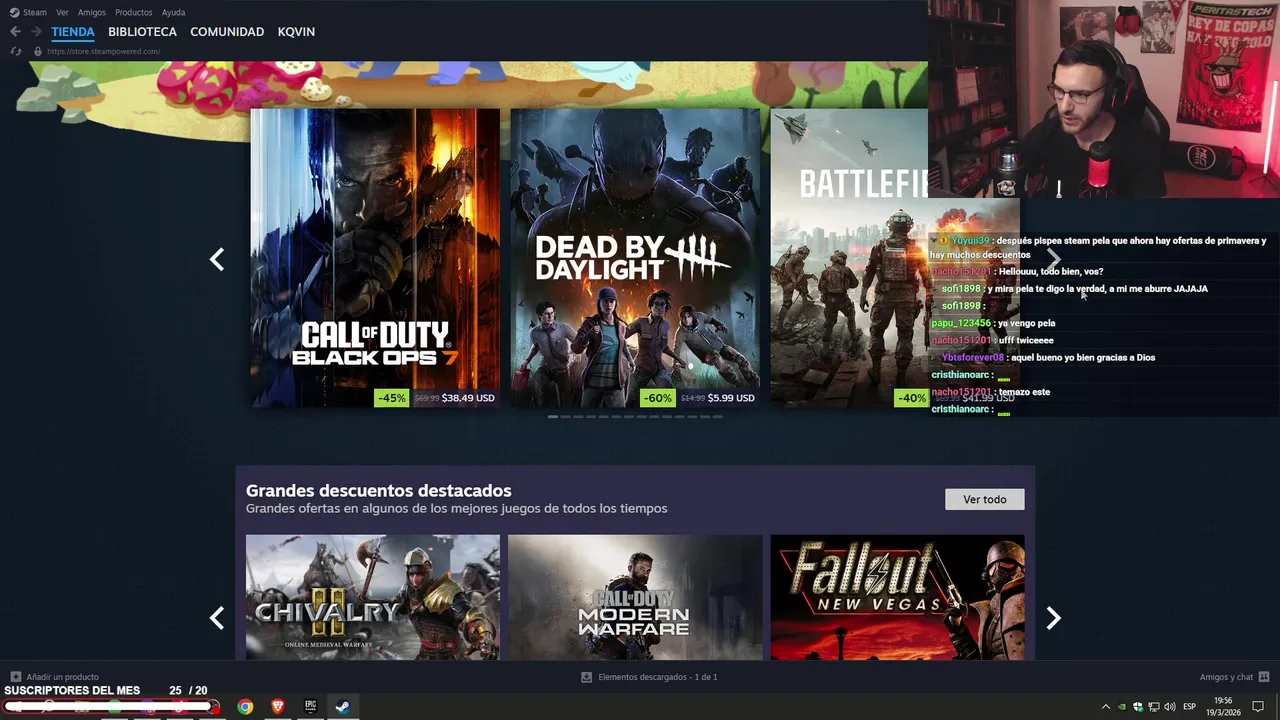Viewport: 1280px width, 720px height.
Task: Expand the system tray hidden icons chevron
Action: point(1105,707)
